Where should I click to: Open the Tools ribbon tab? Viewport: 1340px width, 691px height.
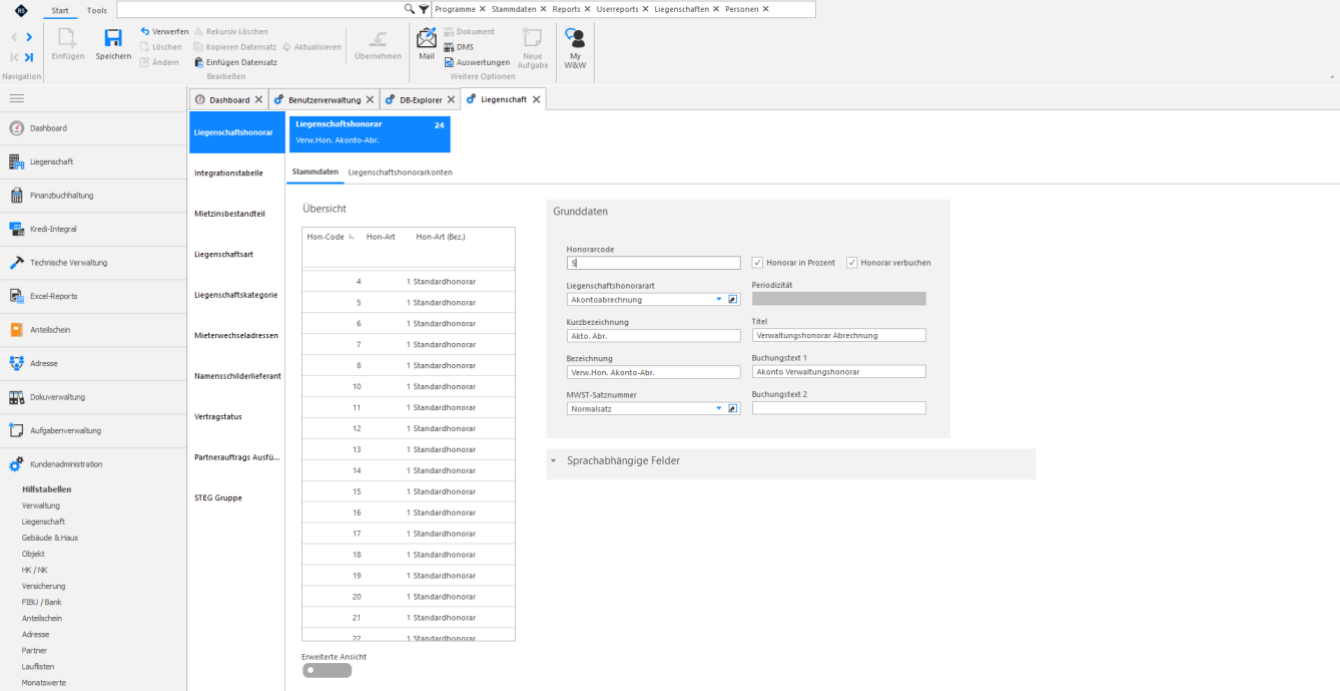[96, 10]
